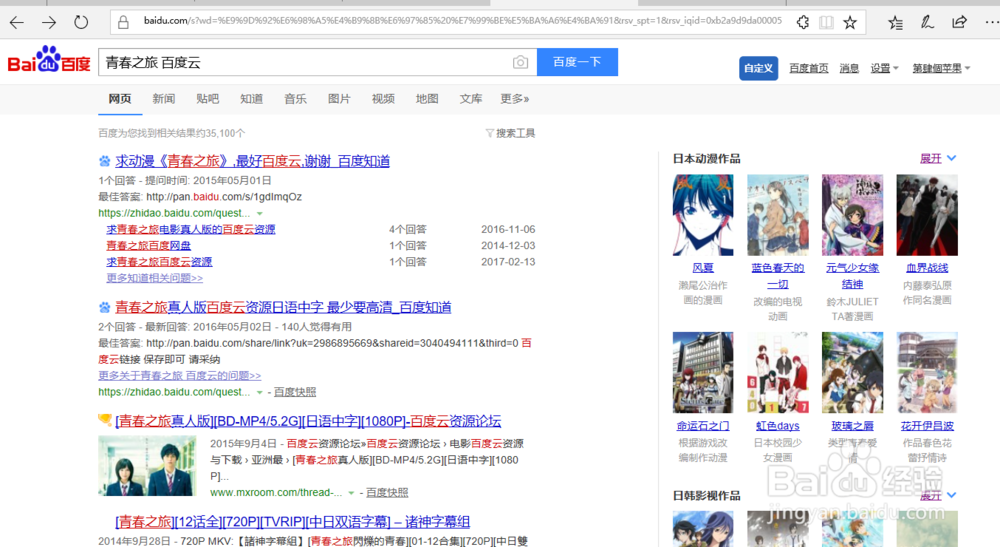Switch to the 图片 tab
1000x547 pixels.
pos(339,99)
